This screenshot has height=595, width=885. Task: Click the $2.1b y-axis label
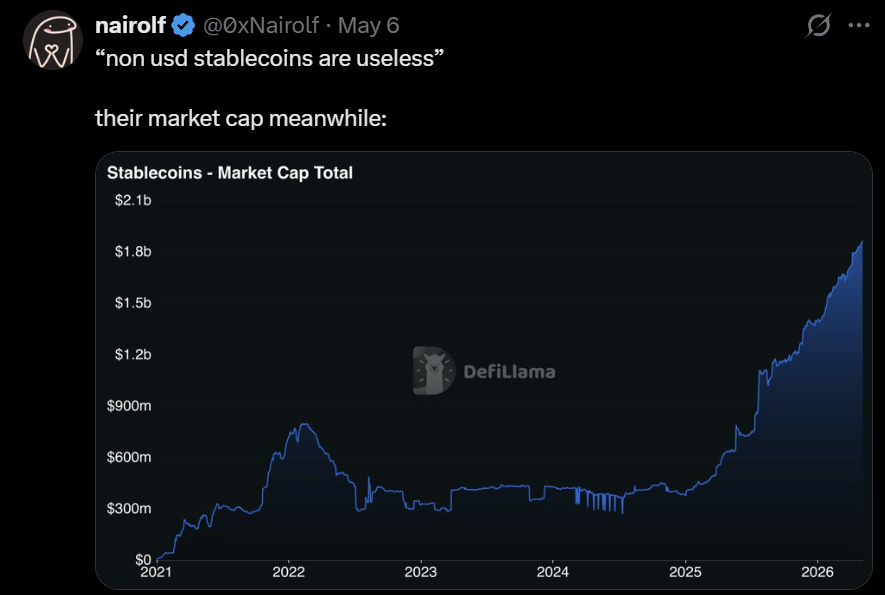click(133, 200)
